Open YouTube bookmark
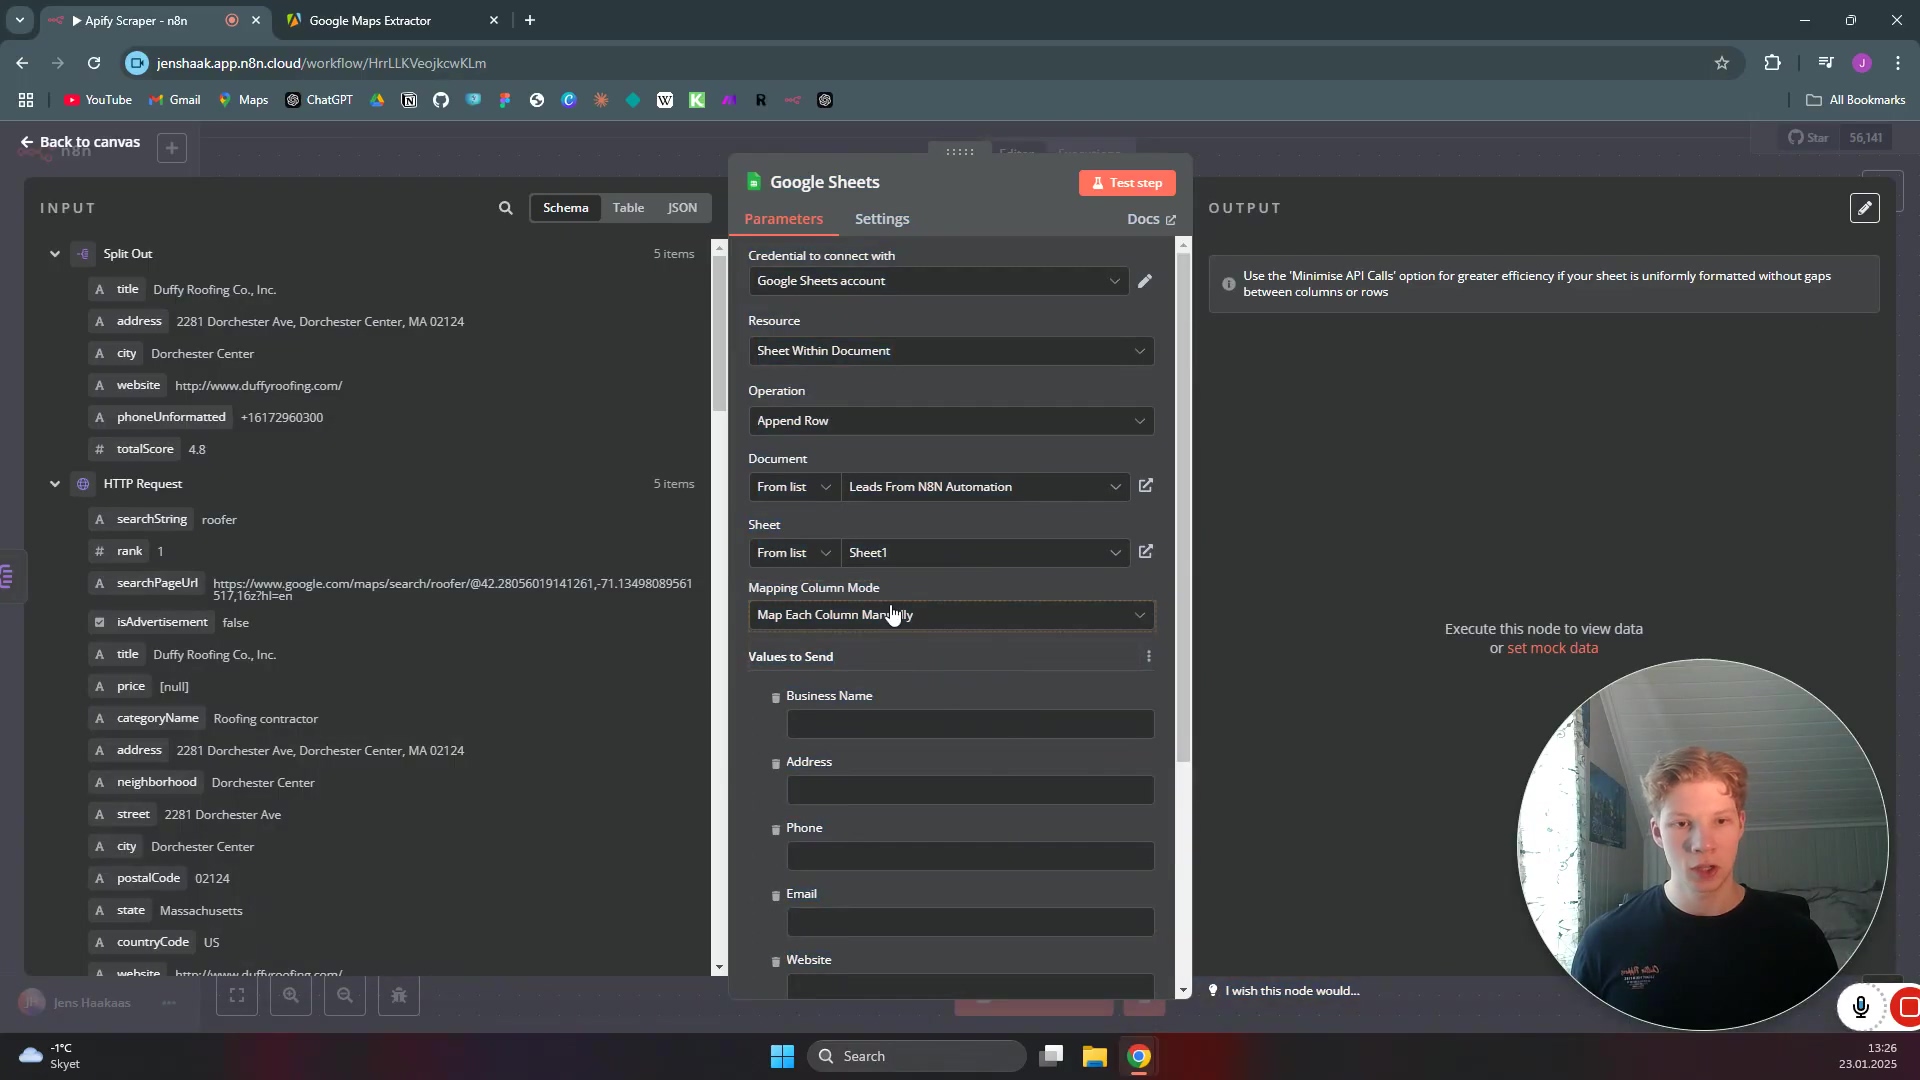This screenshot has height=1080, width=1920. pyautogui.click(x=98, y=100)
